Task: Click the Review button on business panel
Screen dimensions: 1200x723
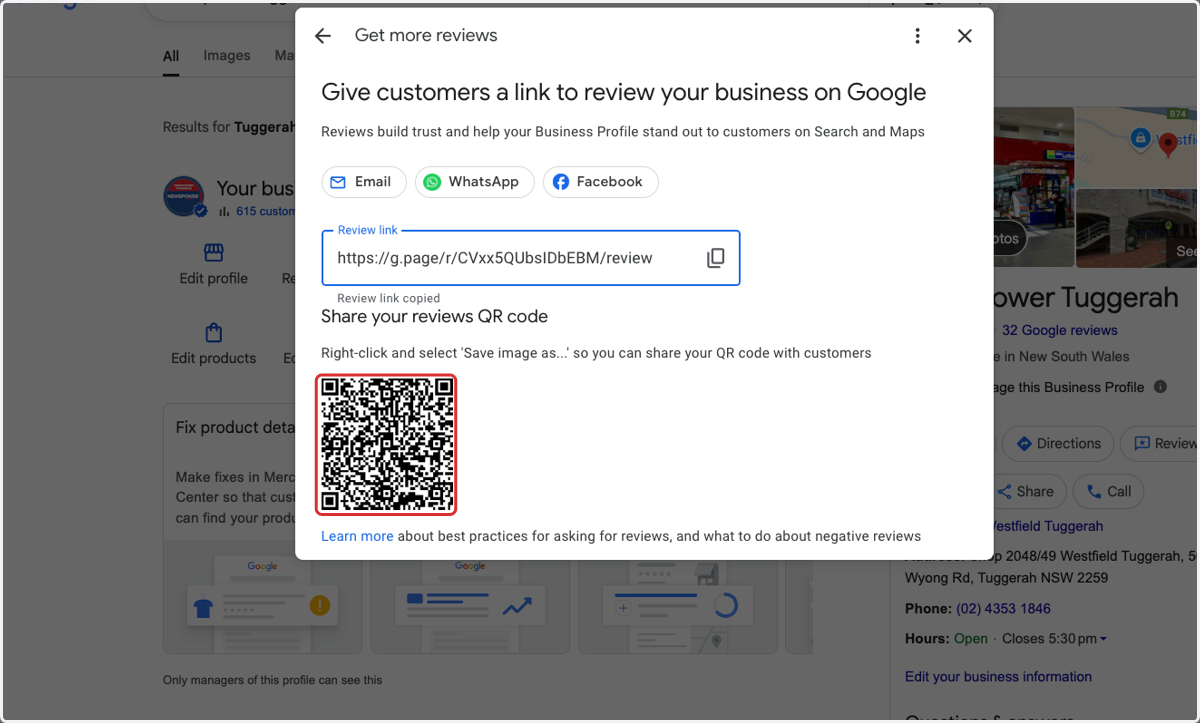Action: click(1160, 444)
